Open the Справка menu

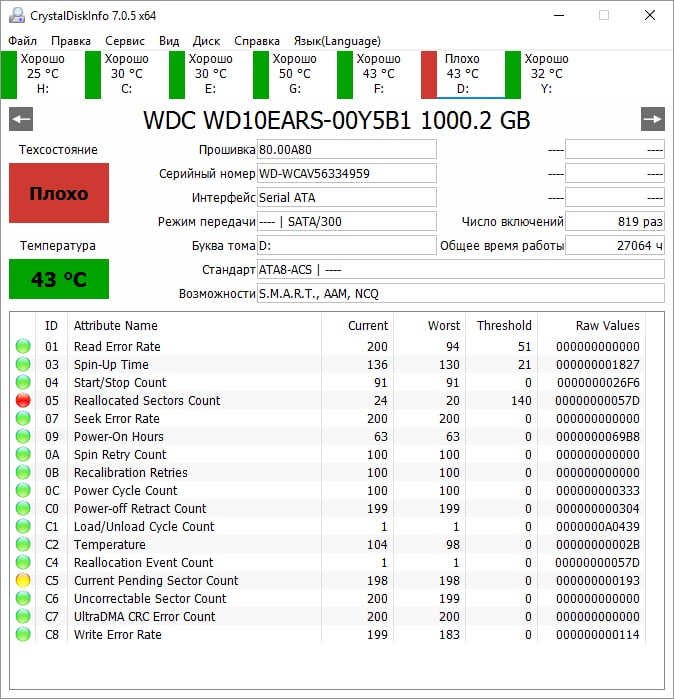click(257, 41)
